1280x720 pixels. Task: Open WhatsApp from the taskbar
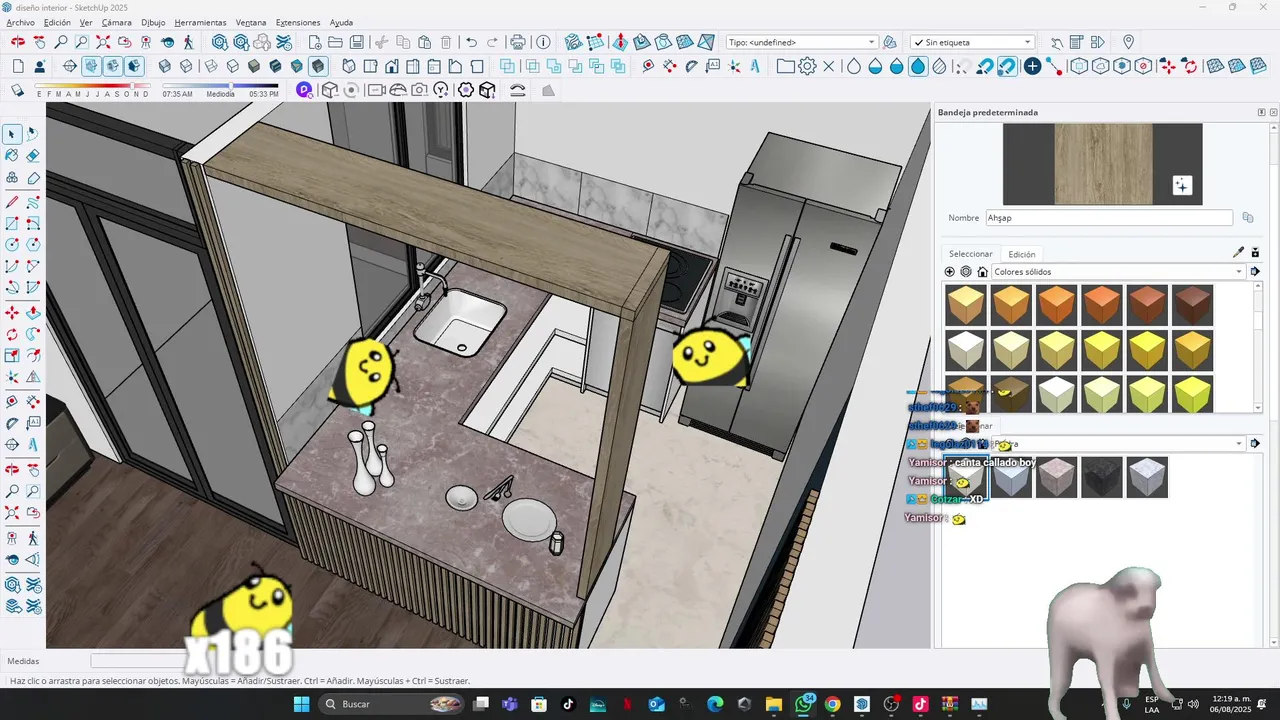pyautogui.click(x=804, y=704)
